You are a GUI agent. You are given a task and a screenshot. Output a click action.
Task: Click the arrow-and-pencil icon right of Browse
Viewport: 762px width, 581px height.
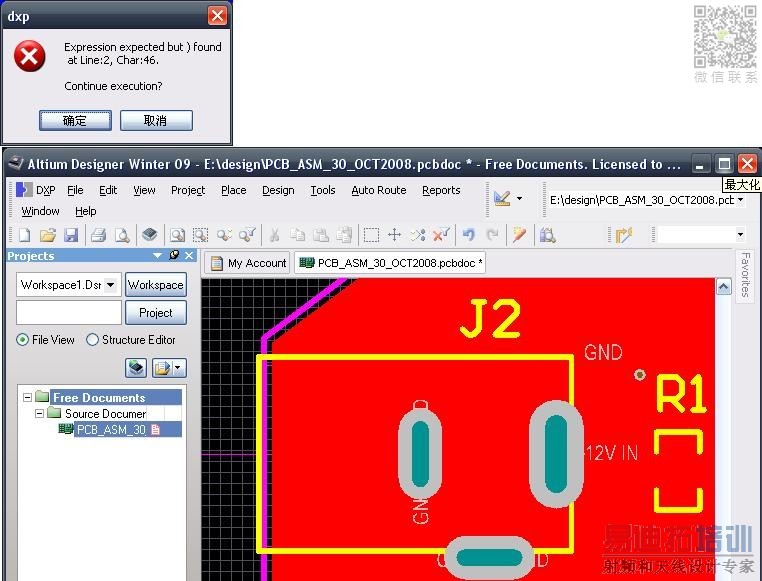[x=624, y=236]
